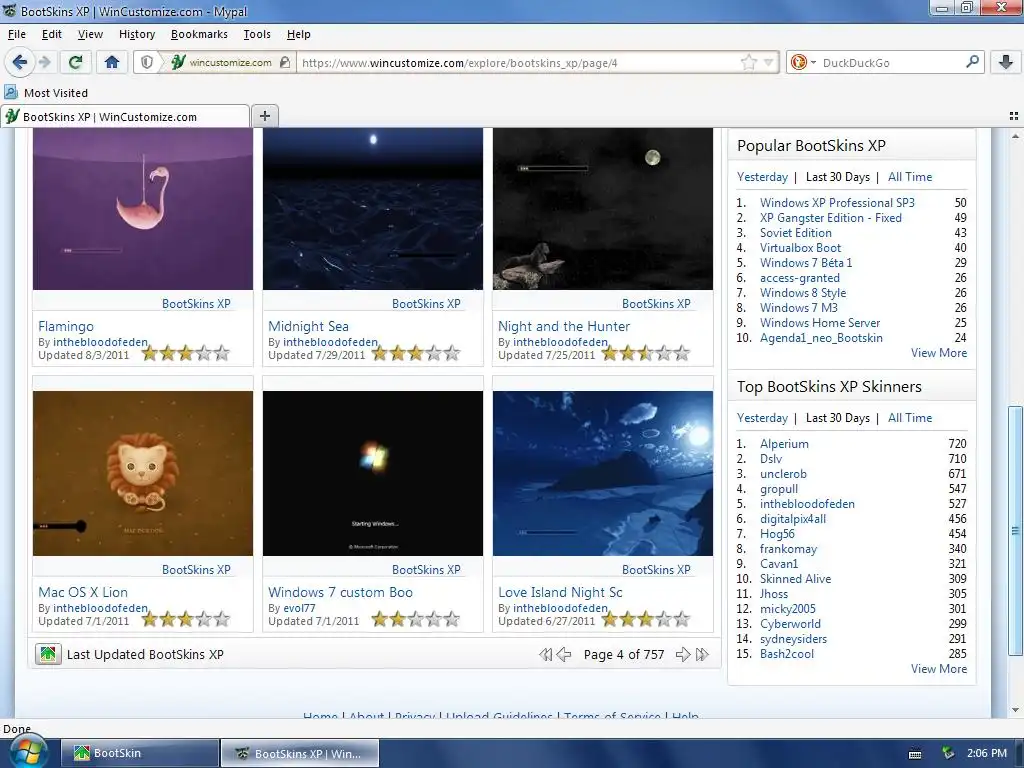Bookmark this page with the star icon

tap(749, 62)
